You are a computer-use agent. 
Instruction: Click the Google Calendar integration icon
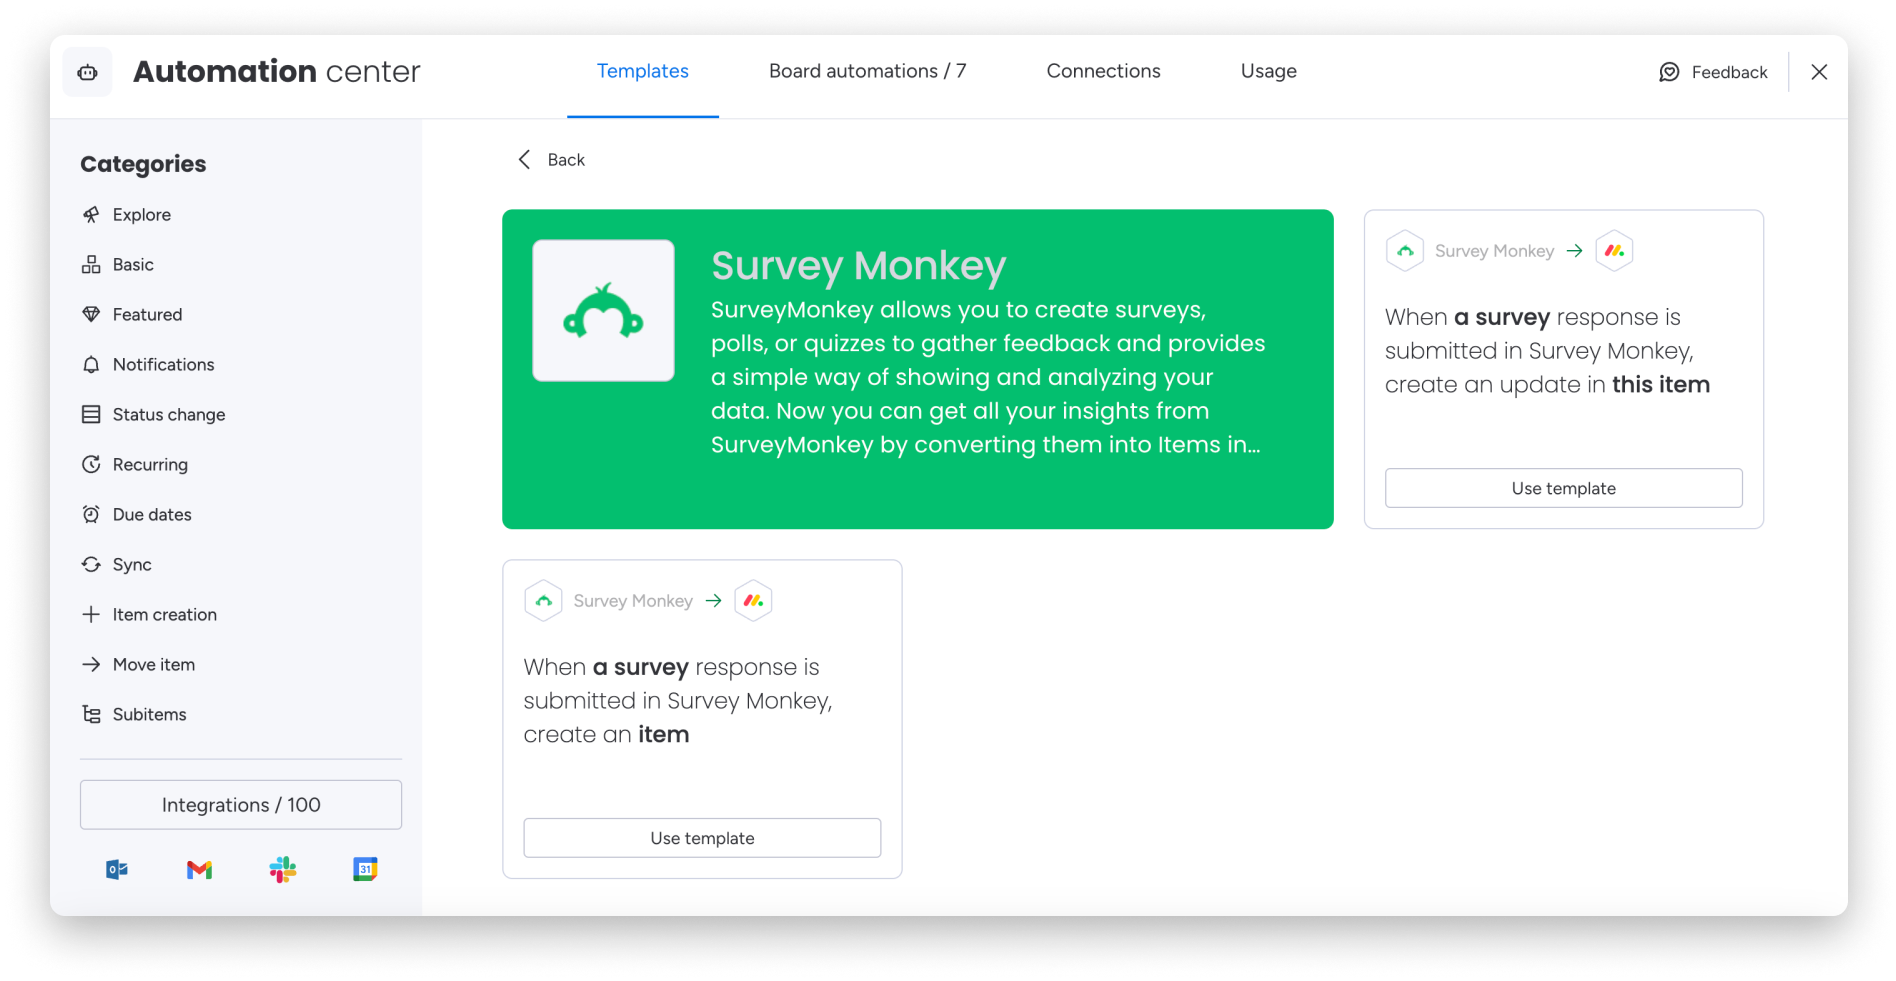point(365,870)
